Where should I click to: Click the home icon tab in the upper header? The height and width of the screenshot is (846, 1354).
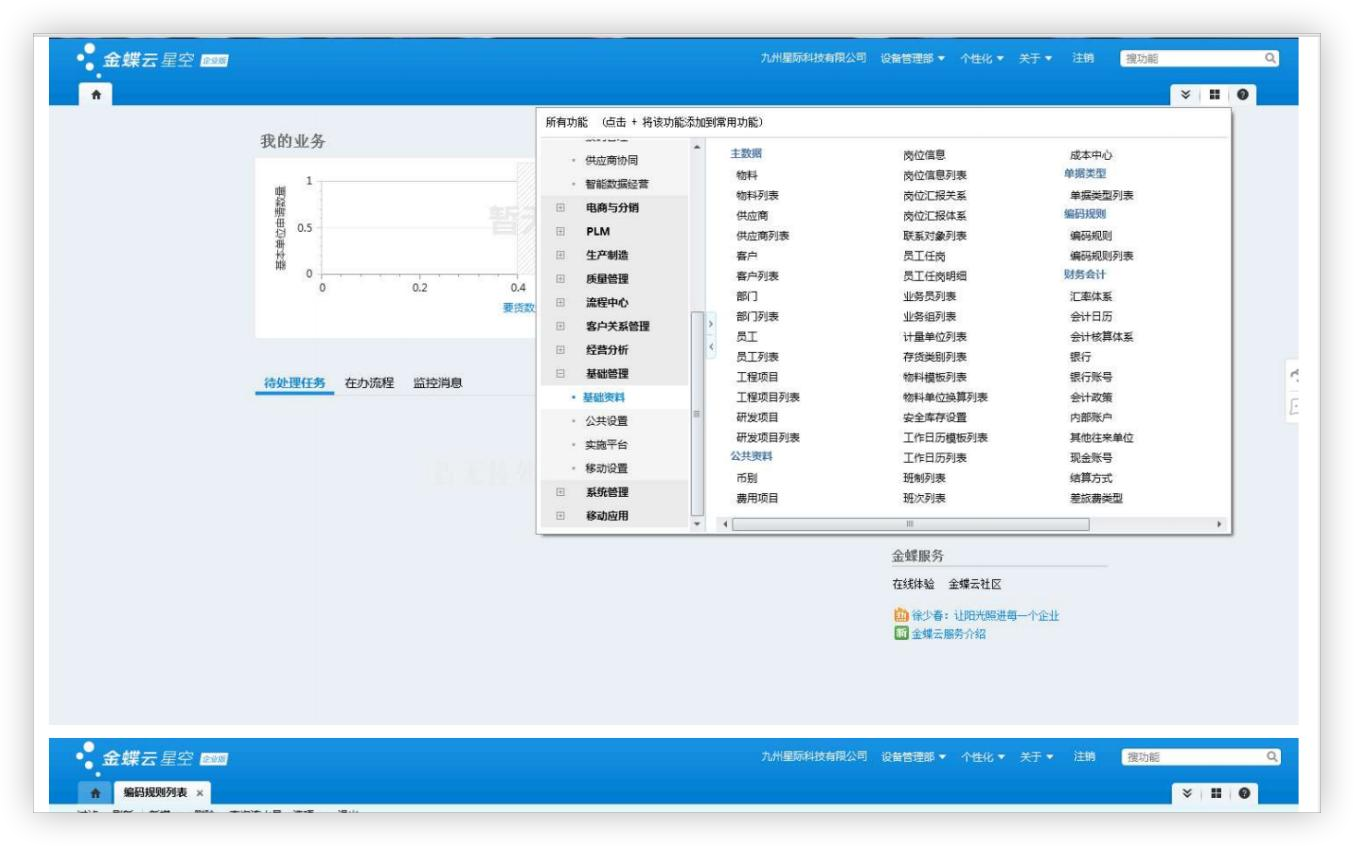coord(96,94)
